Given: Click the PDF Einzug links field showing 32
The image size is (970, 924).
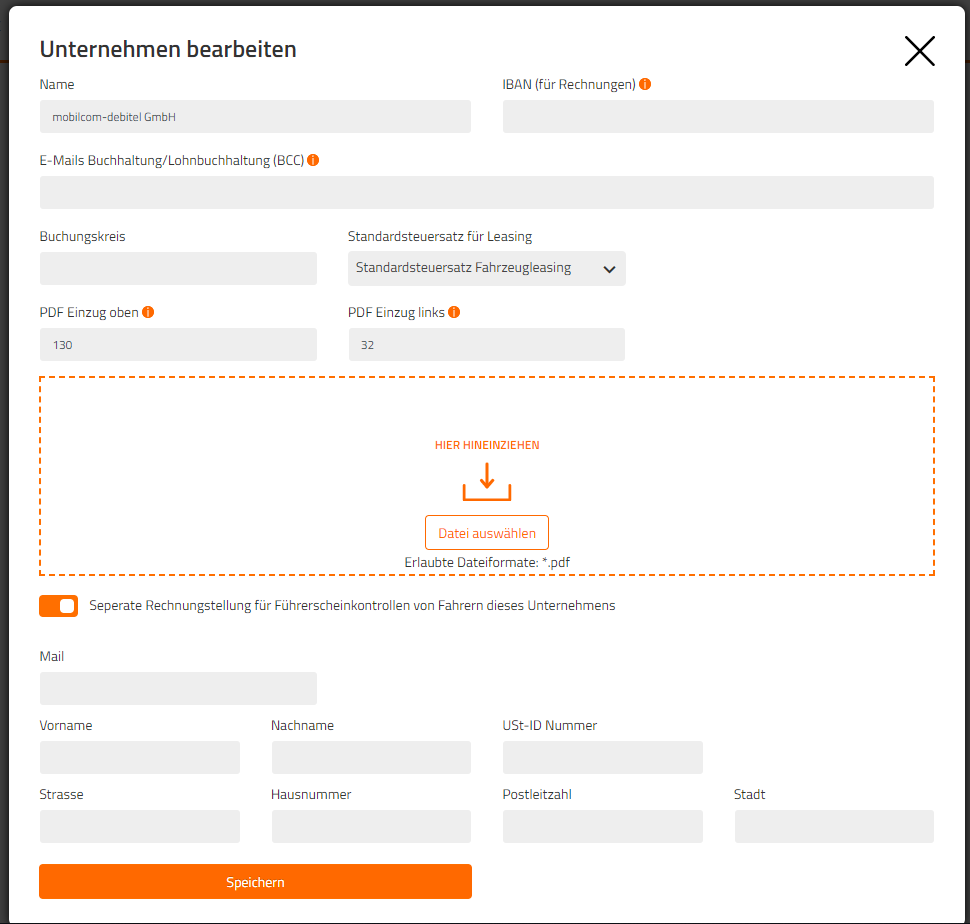Looking at the screenshot, I should [x=487, y=344].
